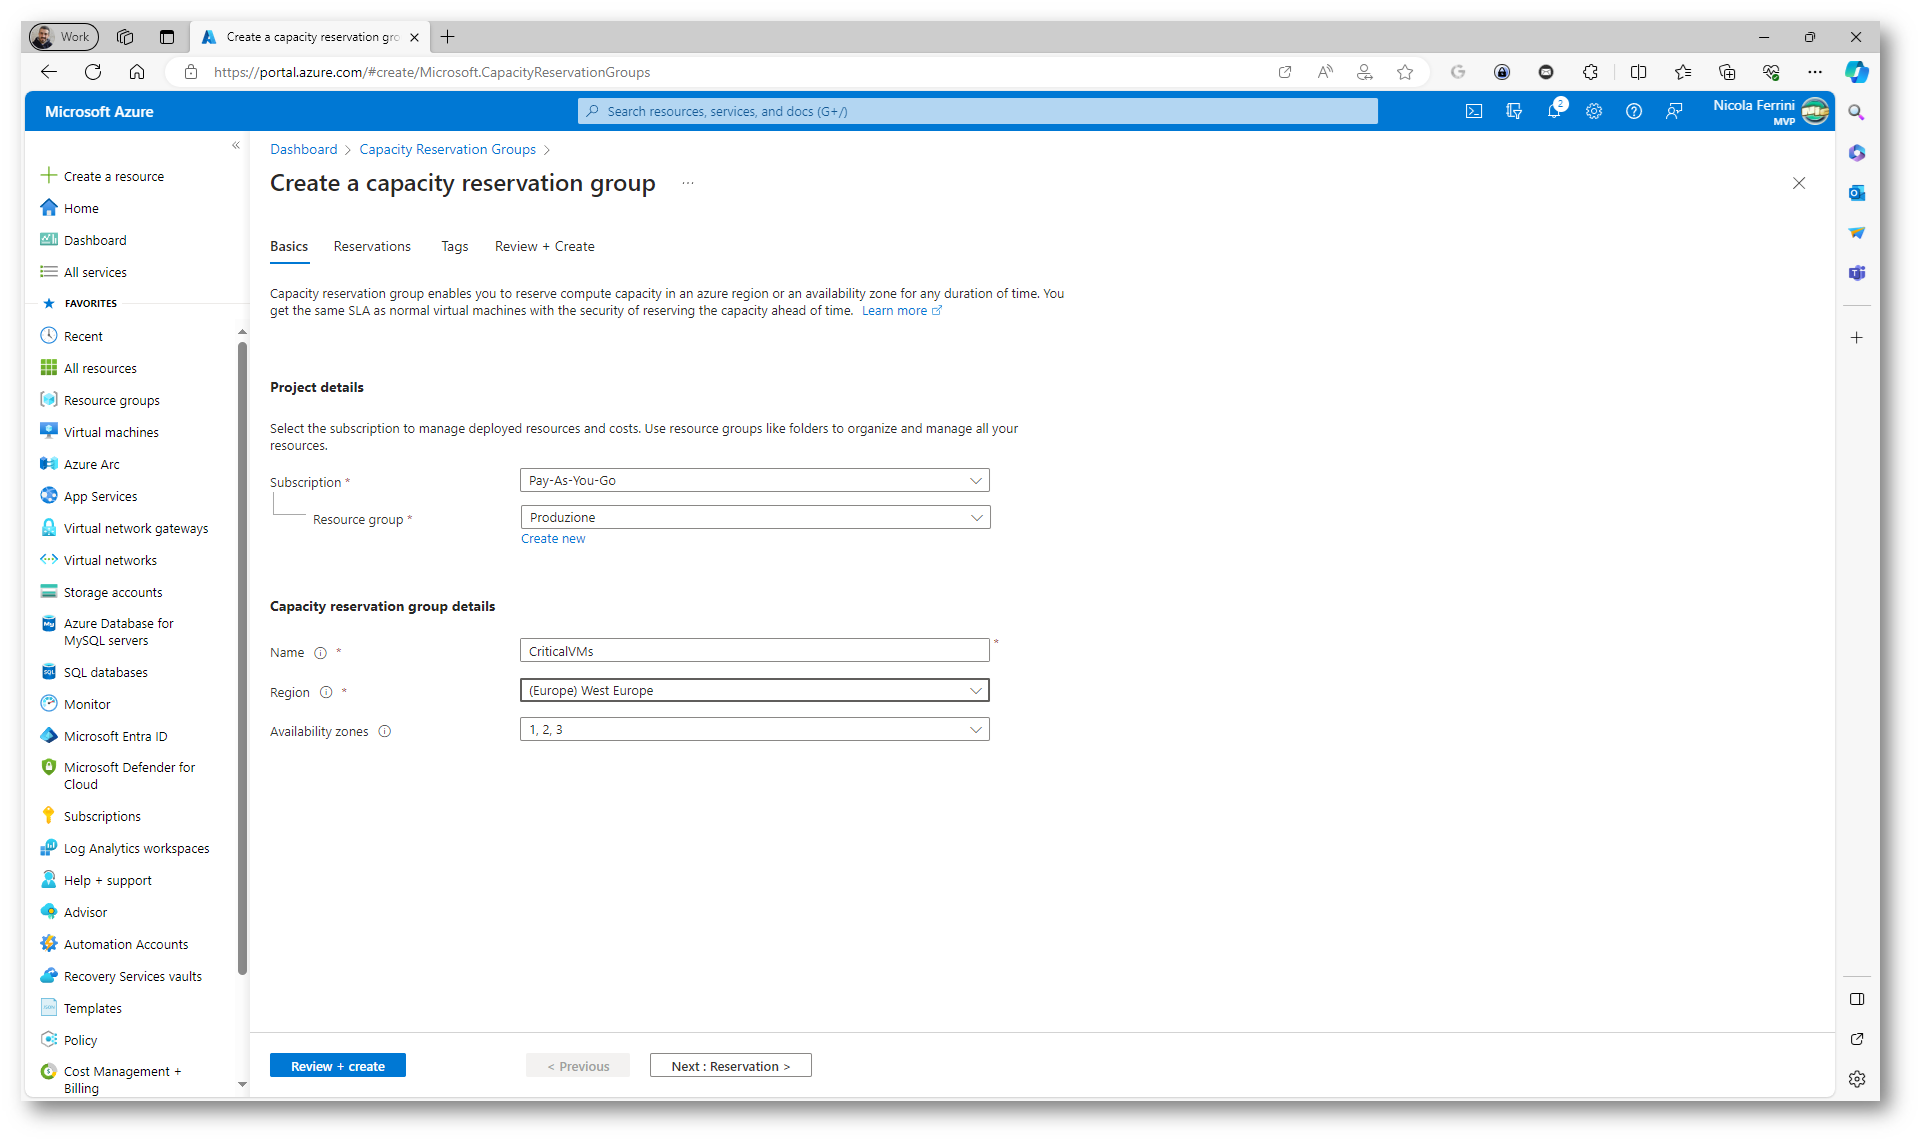The image size is (1922, 1143).
Task: Open Recovery Services vaults in sidebar
Action: coord(132,976)
